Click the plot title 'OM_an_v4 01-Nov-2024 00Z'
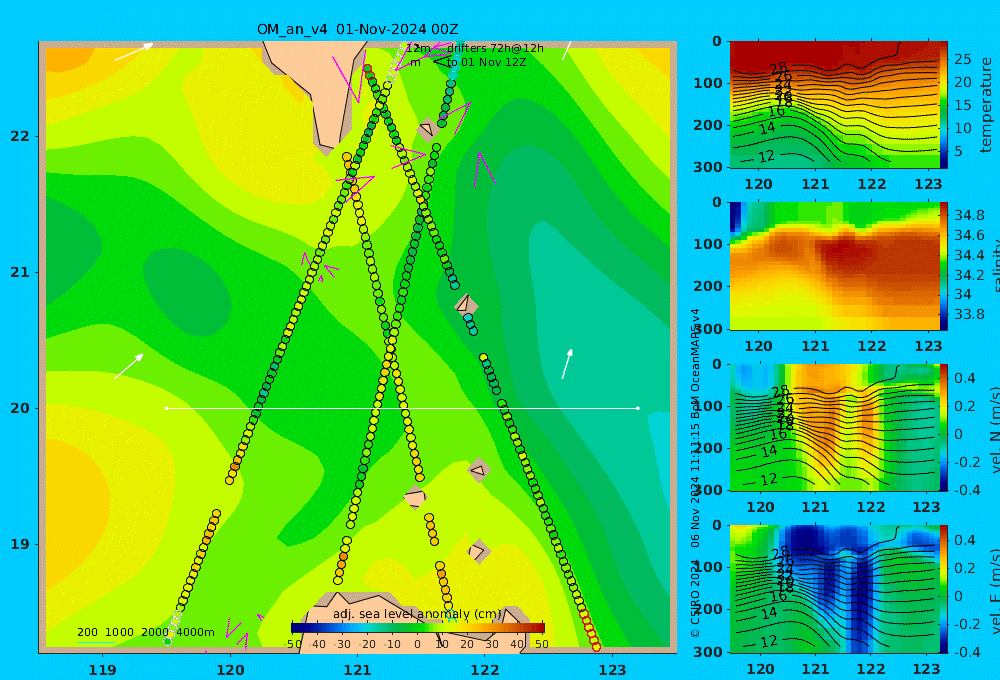The image size is (1000, 680). point(357,29)
